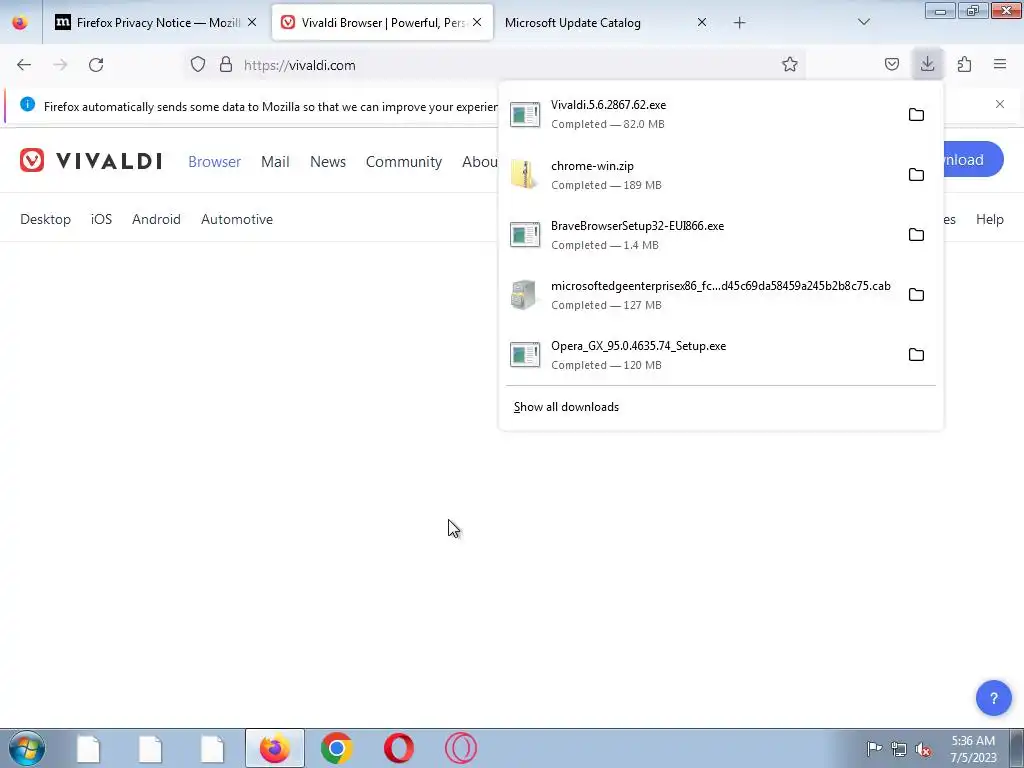Save page to Pocket

(891, 64)
